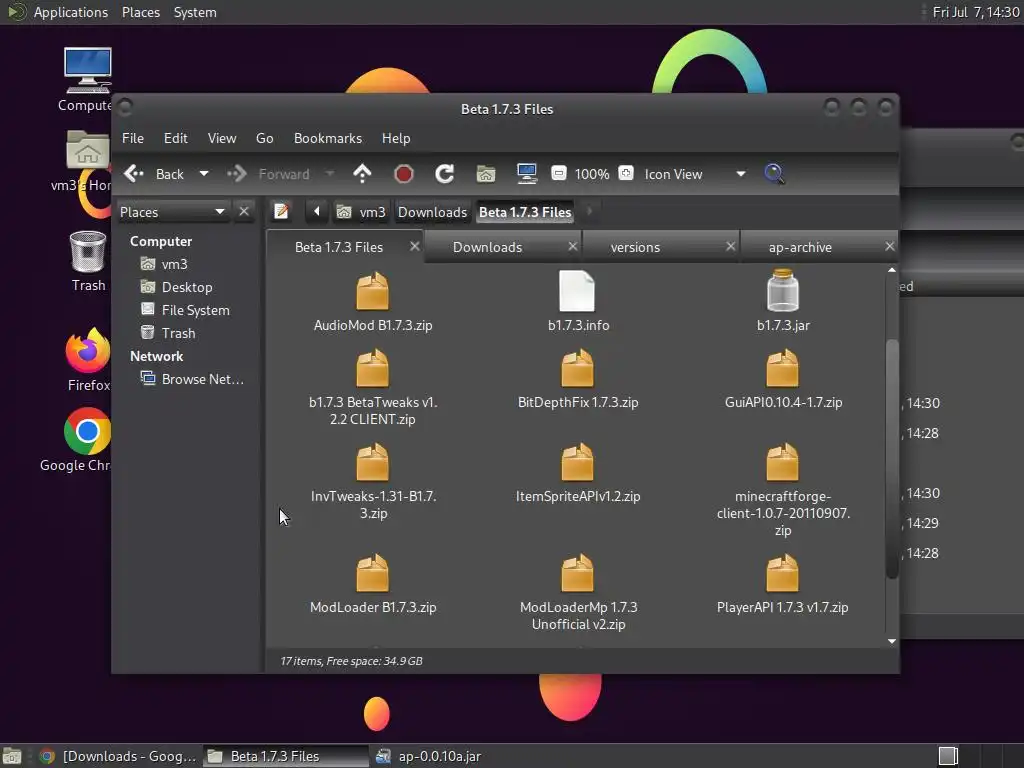
Task: Click the zoom out icon
Action: (558, 173)
